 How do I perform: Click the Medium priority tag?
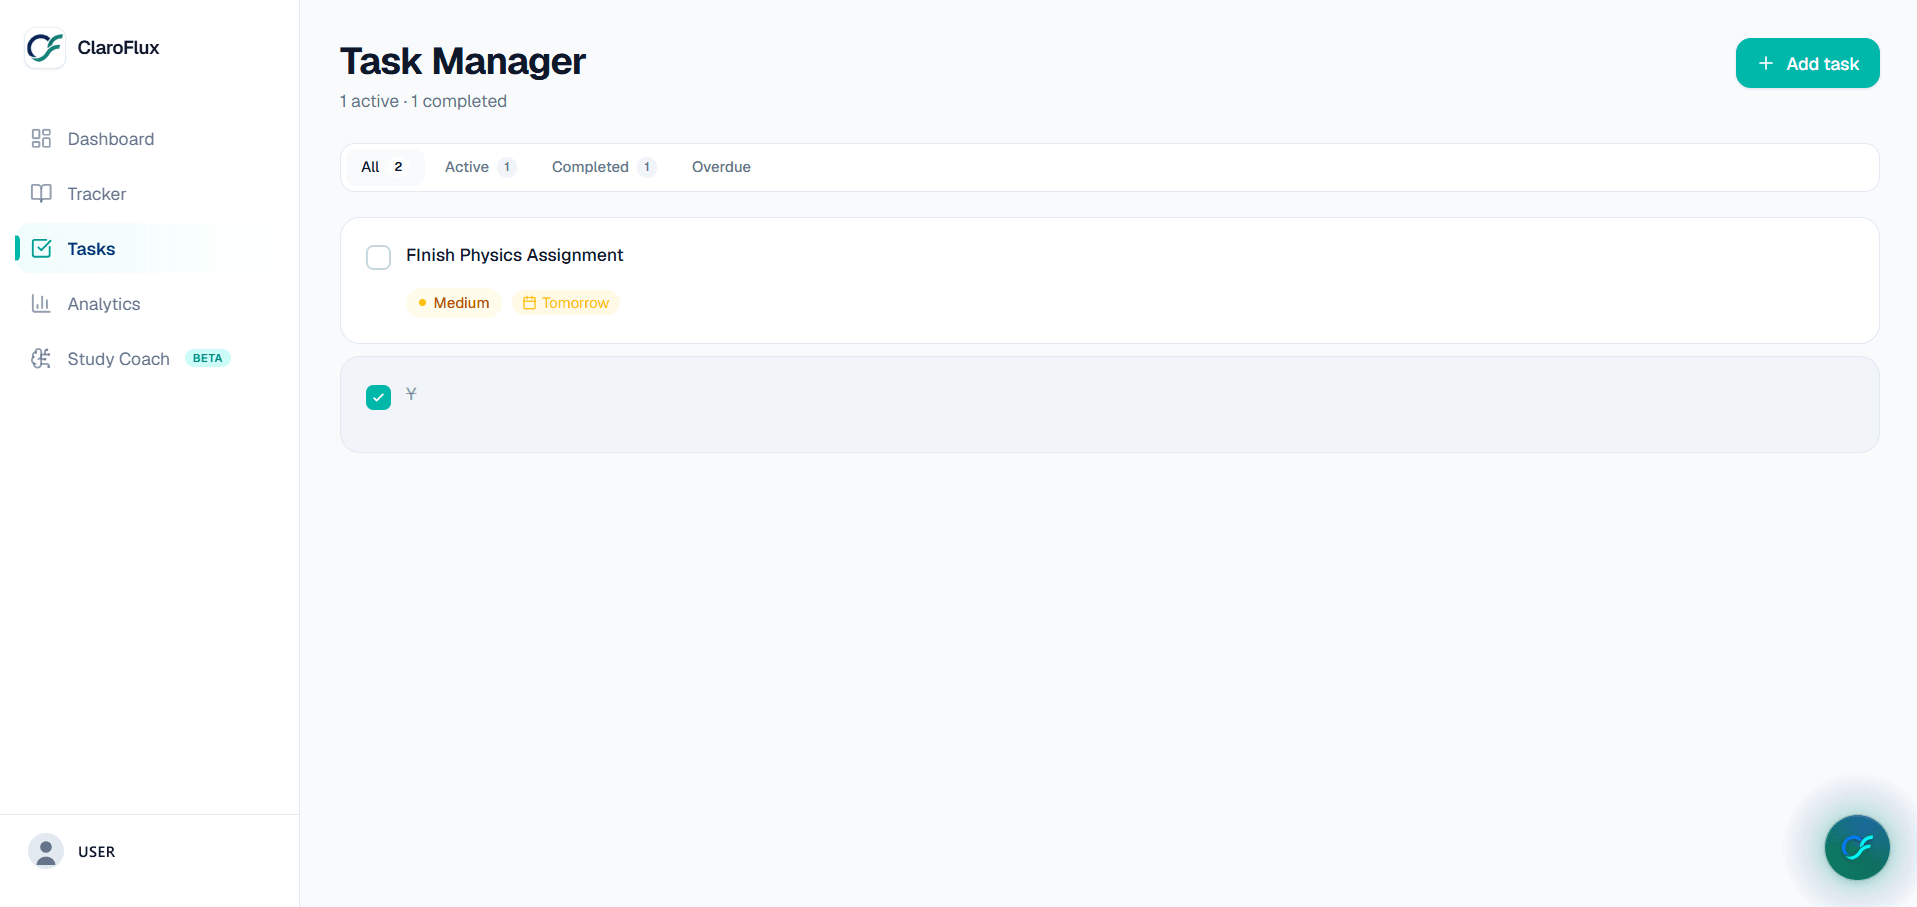tap(453, 303)
